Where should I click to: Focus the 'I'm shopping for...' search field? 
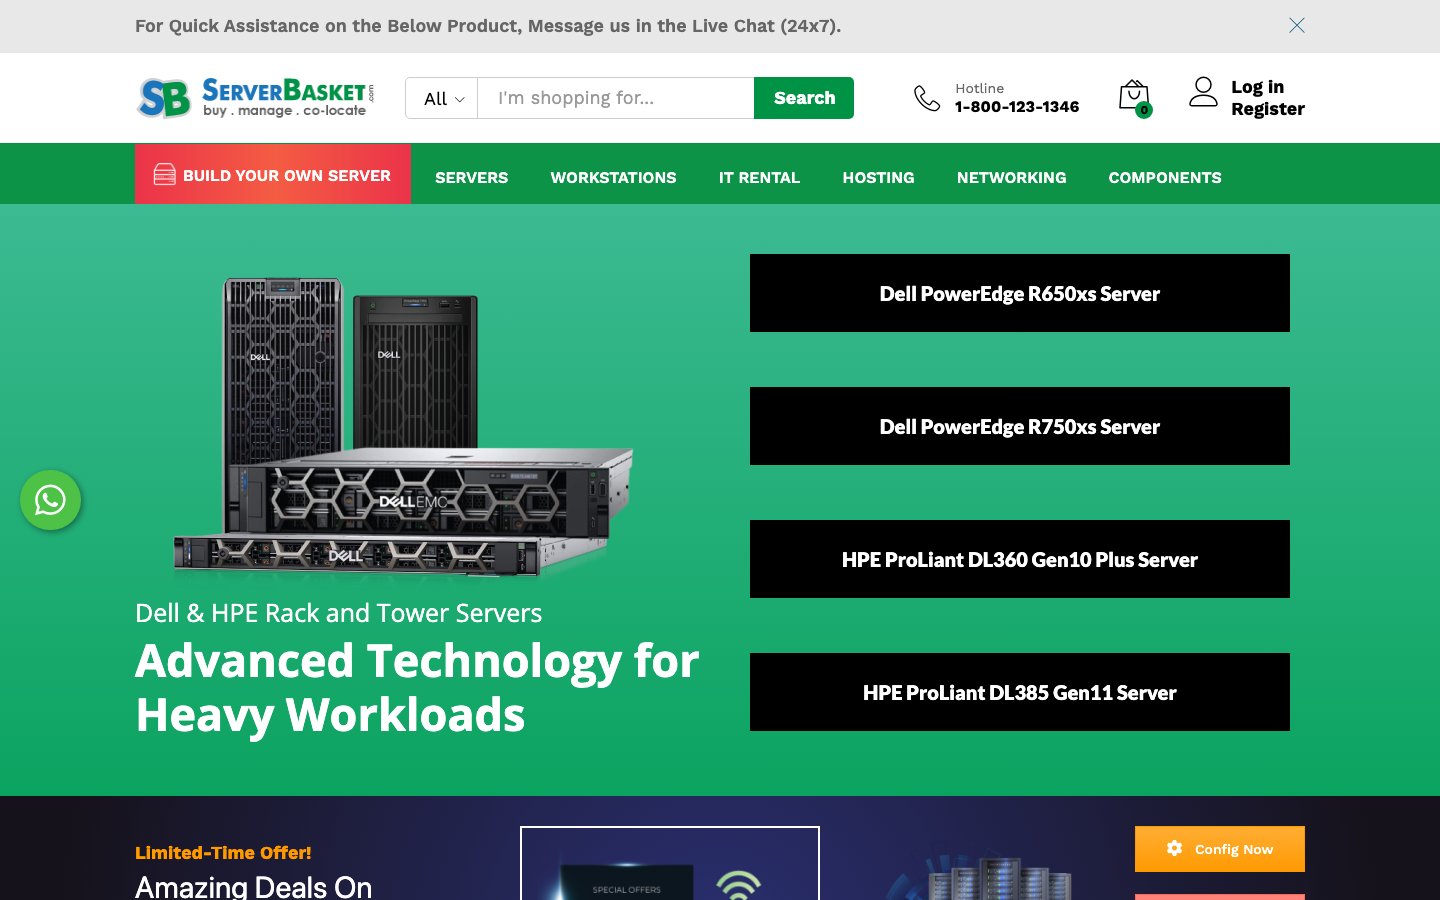coord(616,98)
